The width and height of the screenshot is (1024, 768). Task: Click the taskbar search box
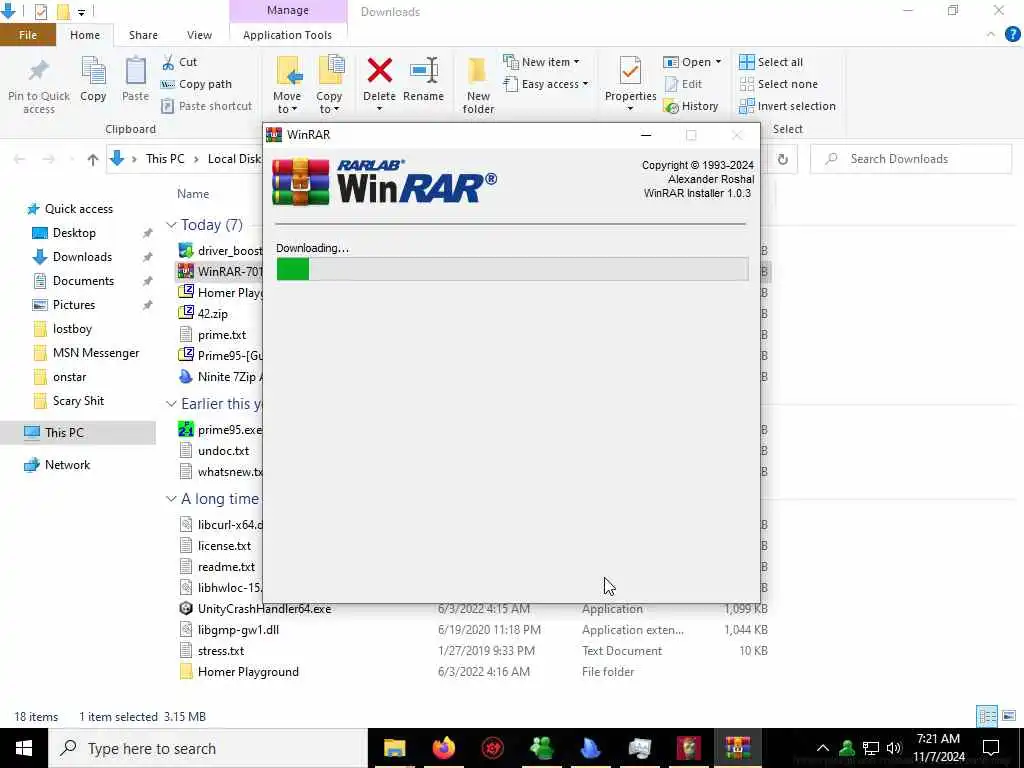click(x=208, y=748)
